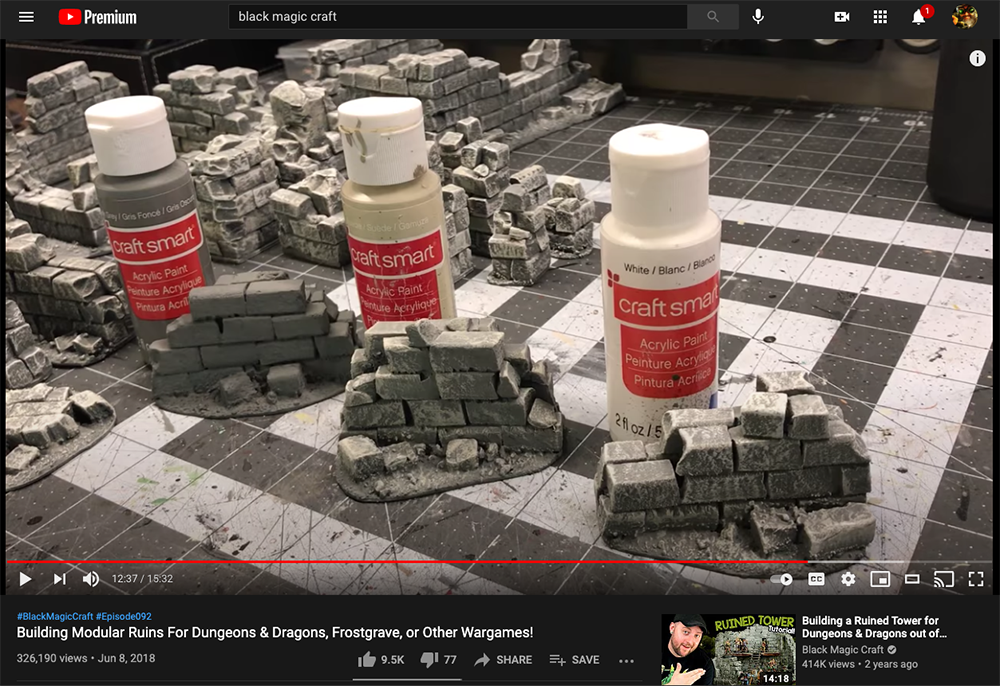Click the SHARE button
The height and width of the screenshot is (686, 1000).
(x=503, y=660)
